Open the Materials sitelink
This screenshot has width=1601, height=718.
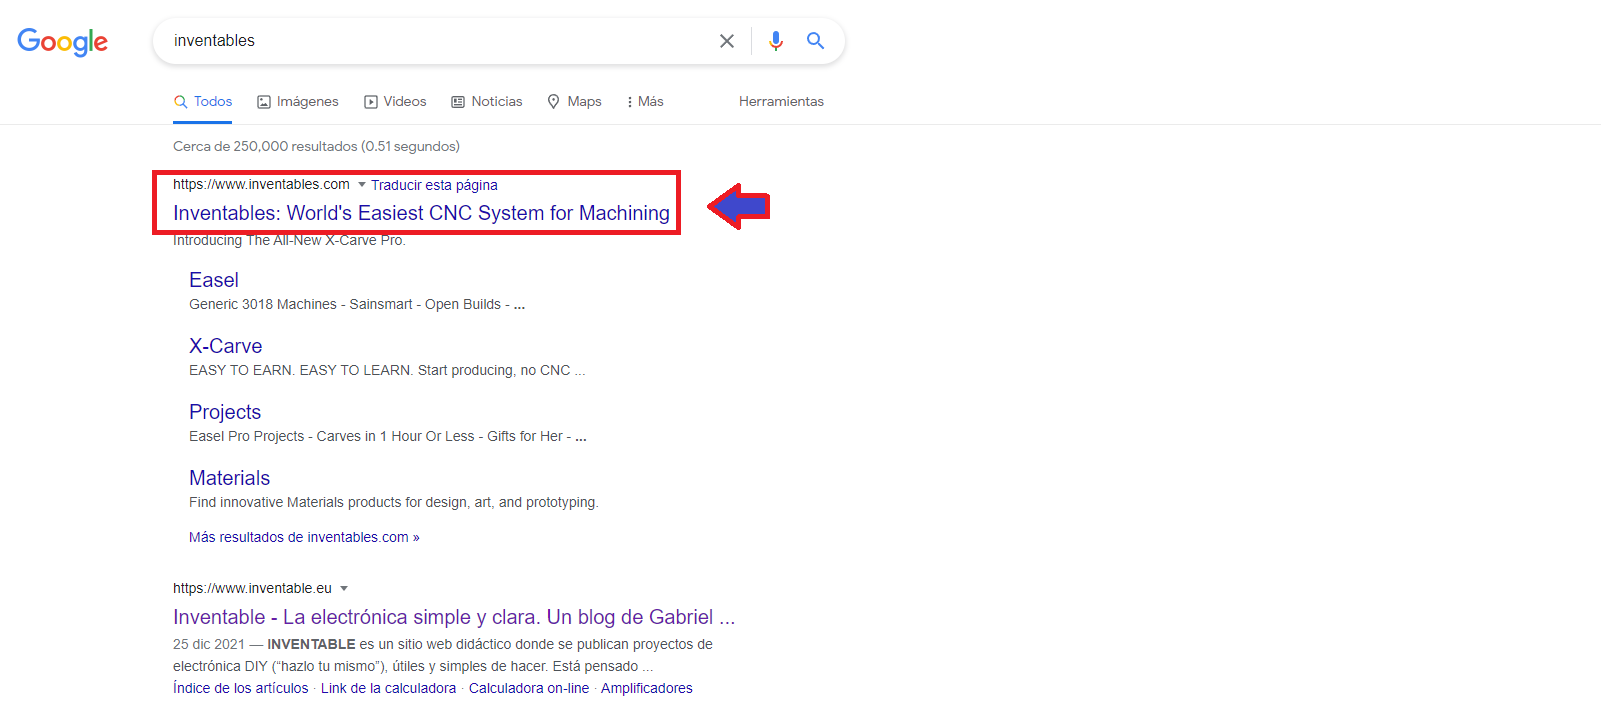tap(230, 478)
